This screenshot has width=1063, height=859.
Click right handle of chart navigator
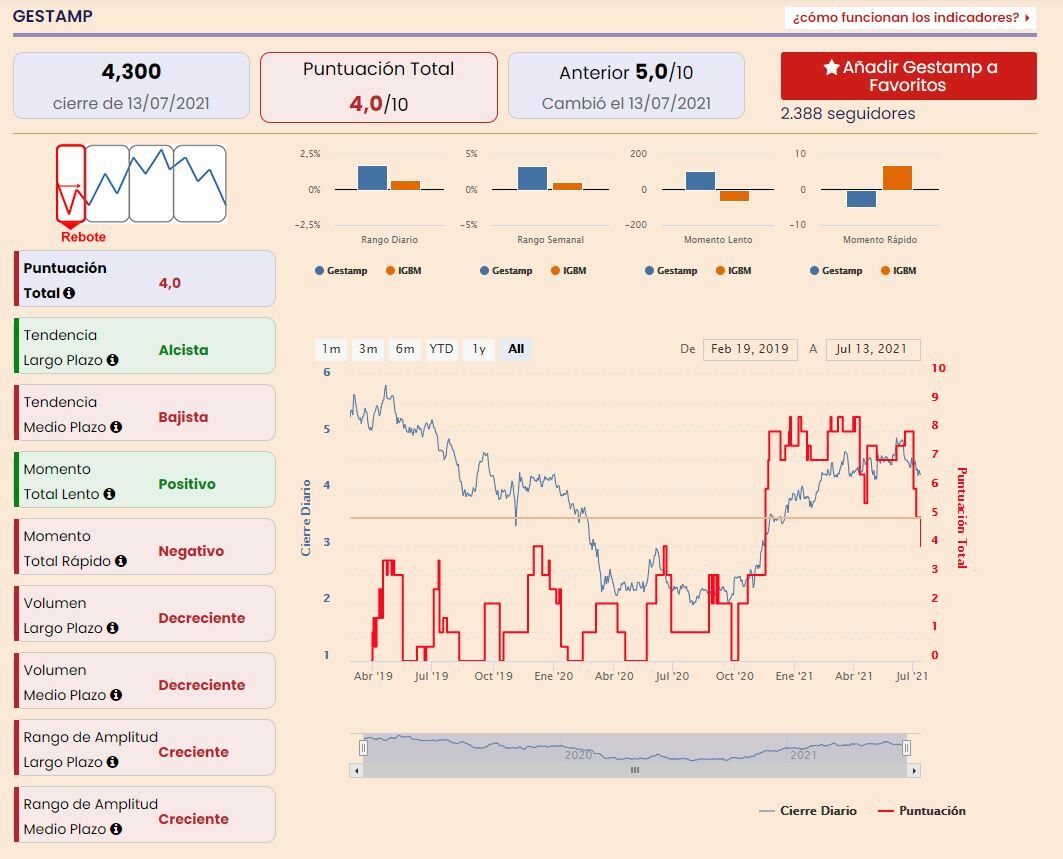coord(906,748)
